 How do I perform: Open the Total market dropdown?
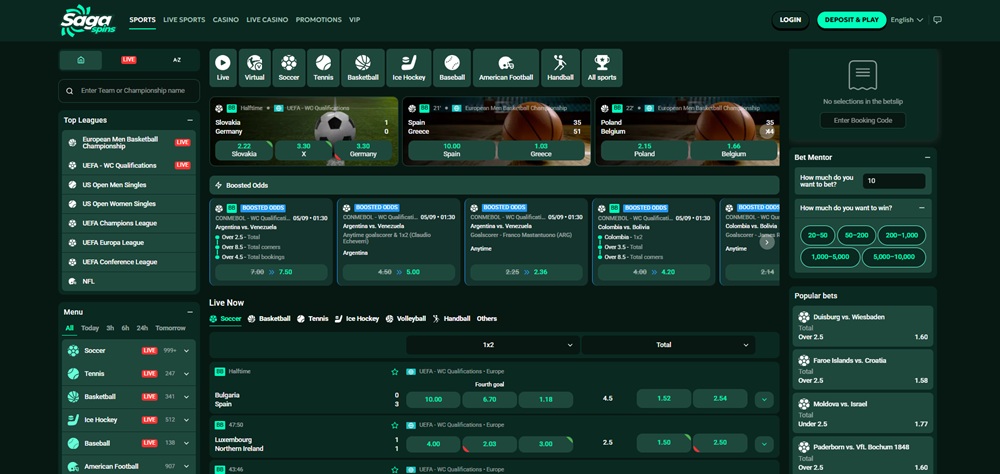pyautogui.click(x=668, y=345)
